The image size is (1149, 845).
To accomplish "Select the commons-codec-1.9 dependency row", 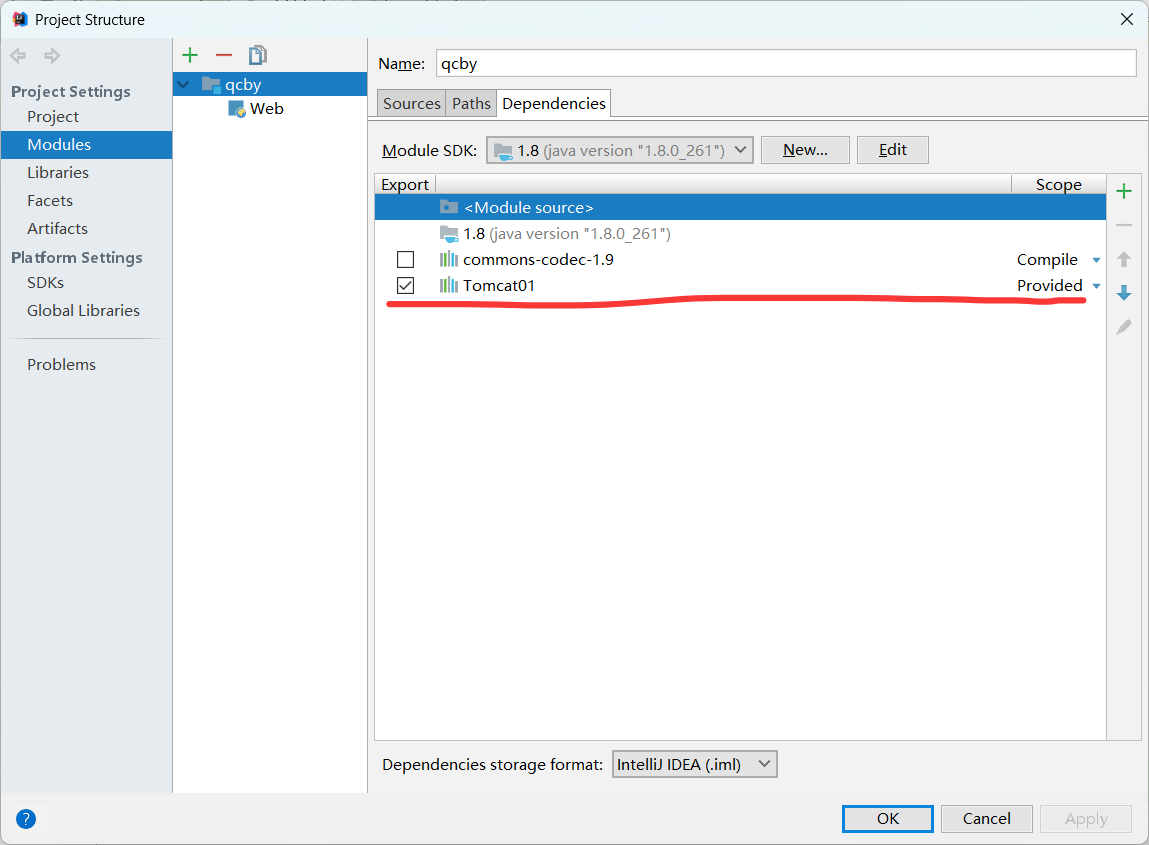I will [x=740, y=259].
